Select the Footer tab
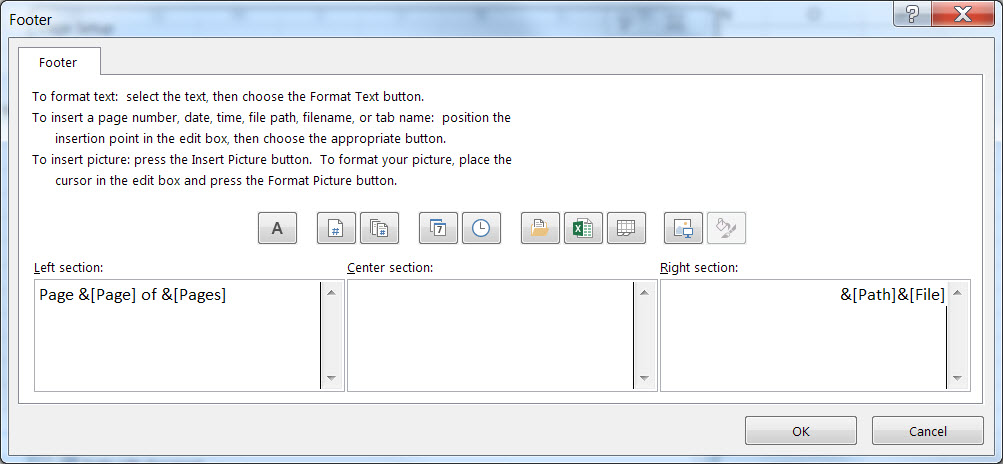1003x464 pixels. [x=59, y=62]
